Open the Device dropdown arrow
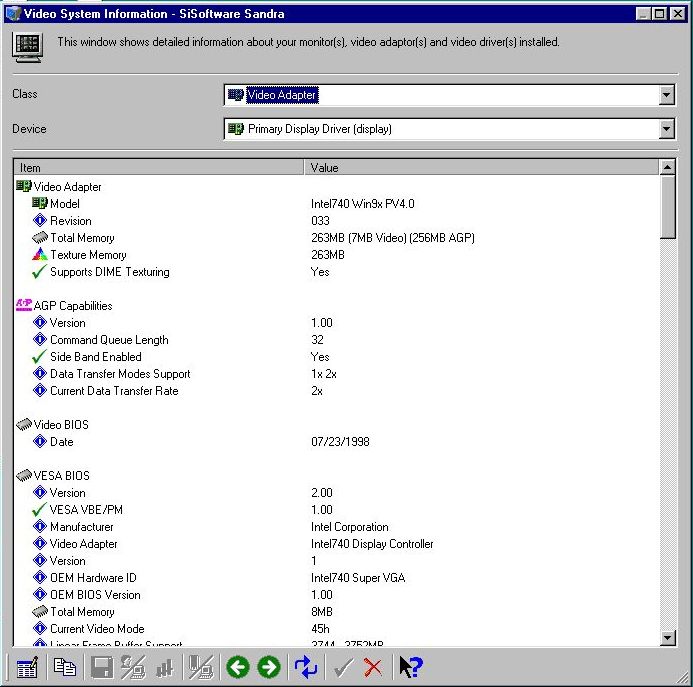 (x=666, y=129)
